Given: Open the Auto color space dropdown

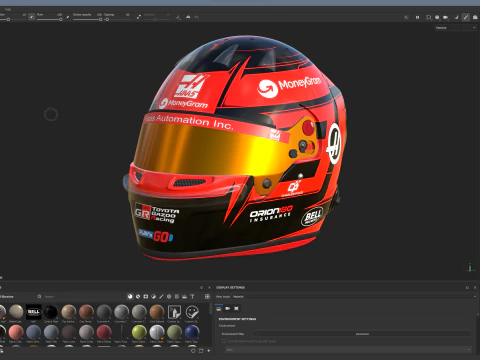Looking at the screenshot, I should tap(348, 349).
